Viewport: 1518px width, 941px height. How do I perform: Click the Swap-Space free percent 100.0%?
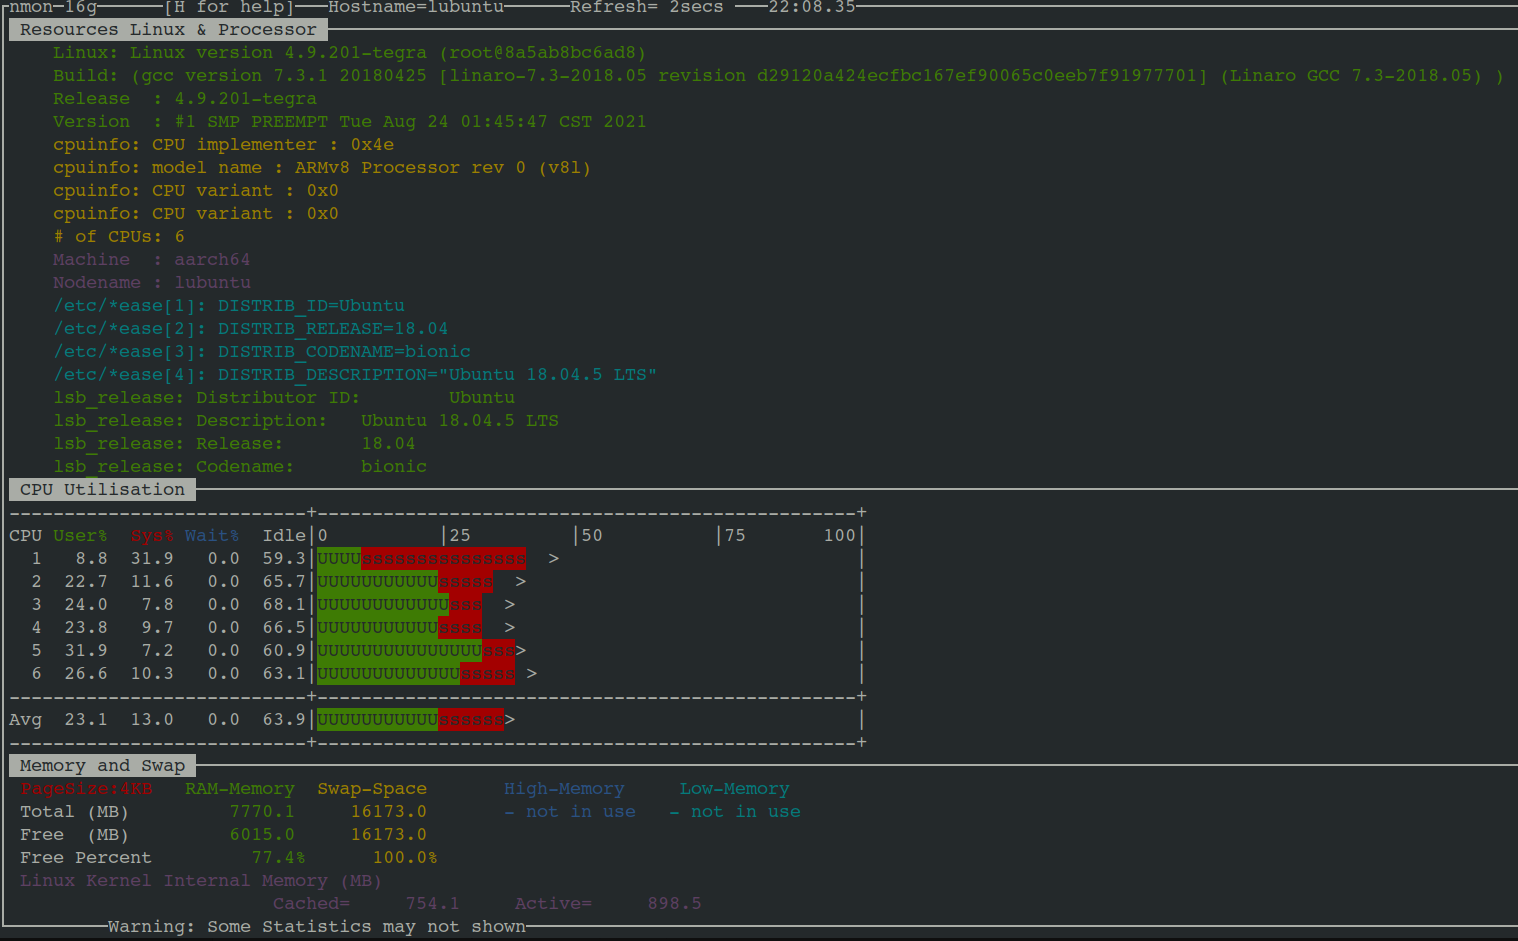(x=405, y=858)
